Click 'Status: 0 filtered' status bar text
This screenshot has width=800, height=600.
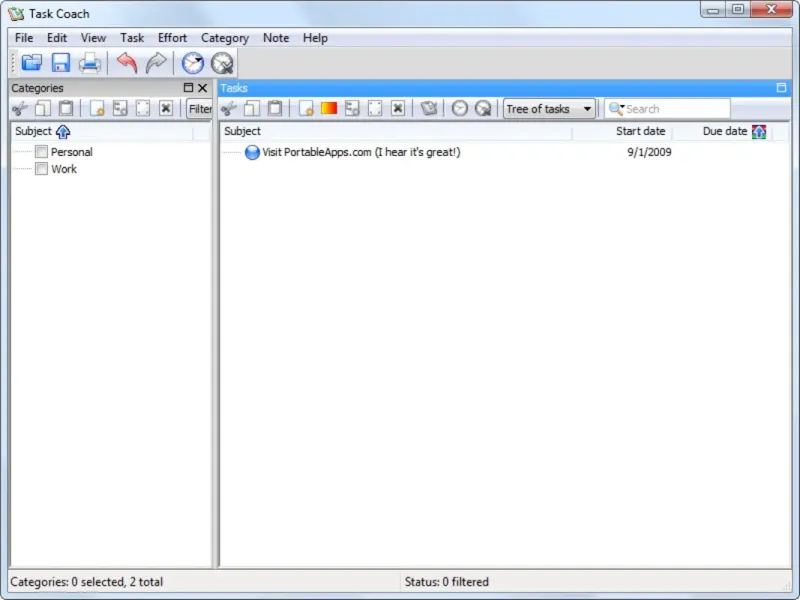click(x=446, y=582)
